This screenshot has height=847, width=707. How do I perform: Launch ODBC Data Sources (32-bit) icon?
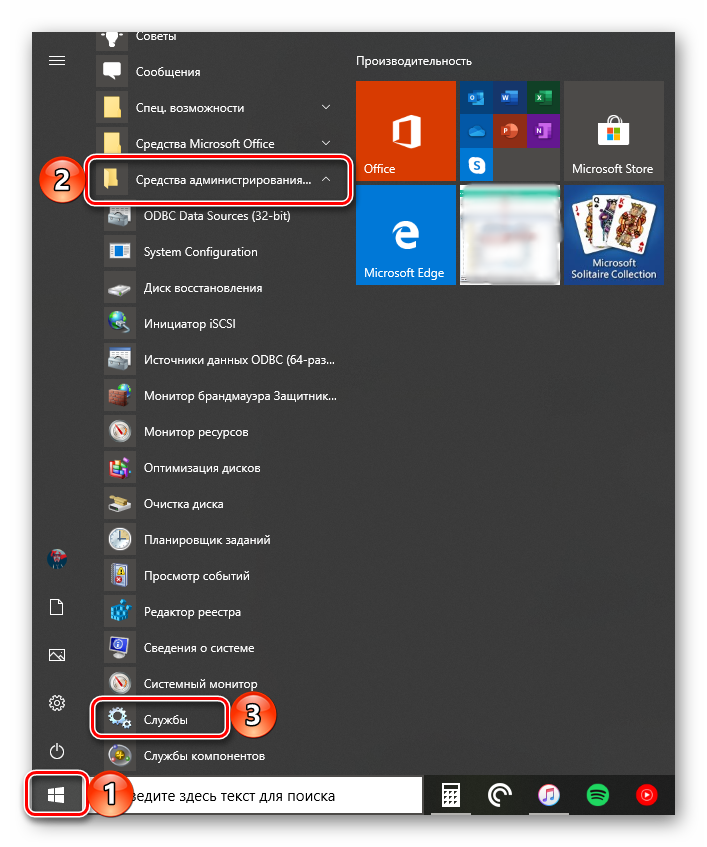[120, 216]
